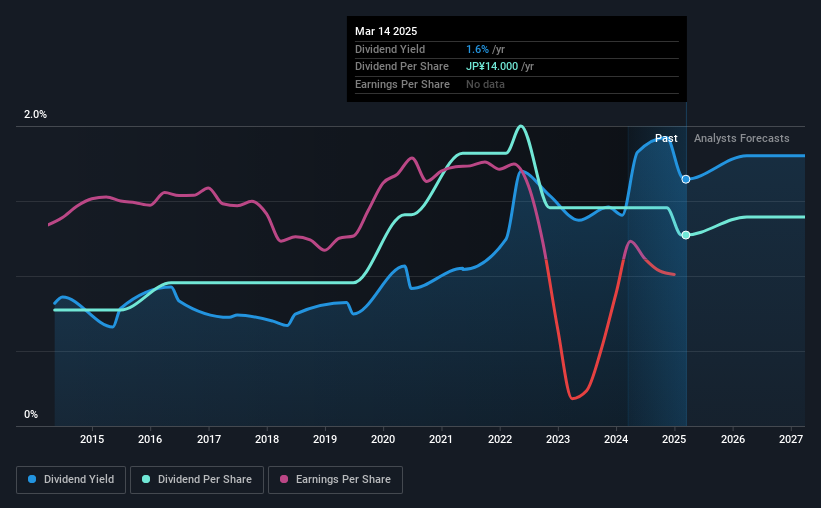821x508 pixels.
Task: Click the 2018 x-axis label
Action: 267,439
